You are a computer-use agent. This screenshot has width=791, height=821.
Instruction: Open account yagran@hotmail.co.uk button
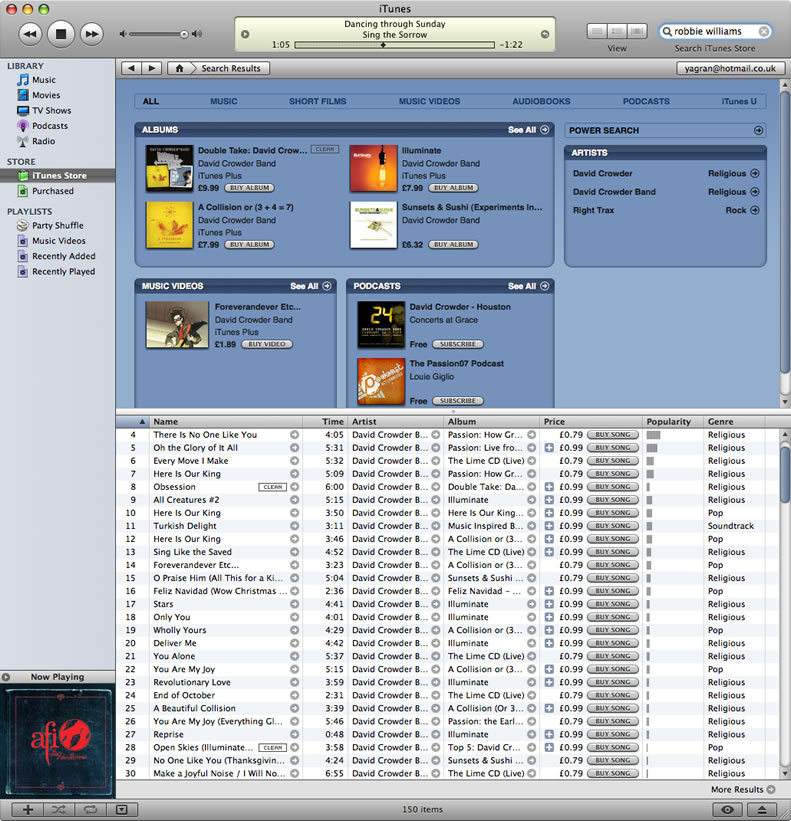point(730,68)
